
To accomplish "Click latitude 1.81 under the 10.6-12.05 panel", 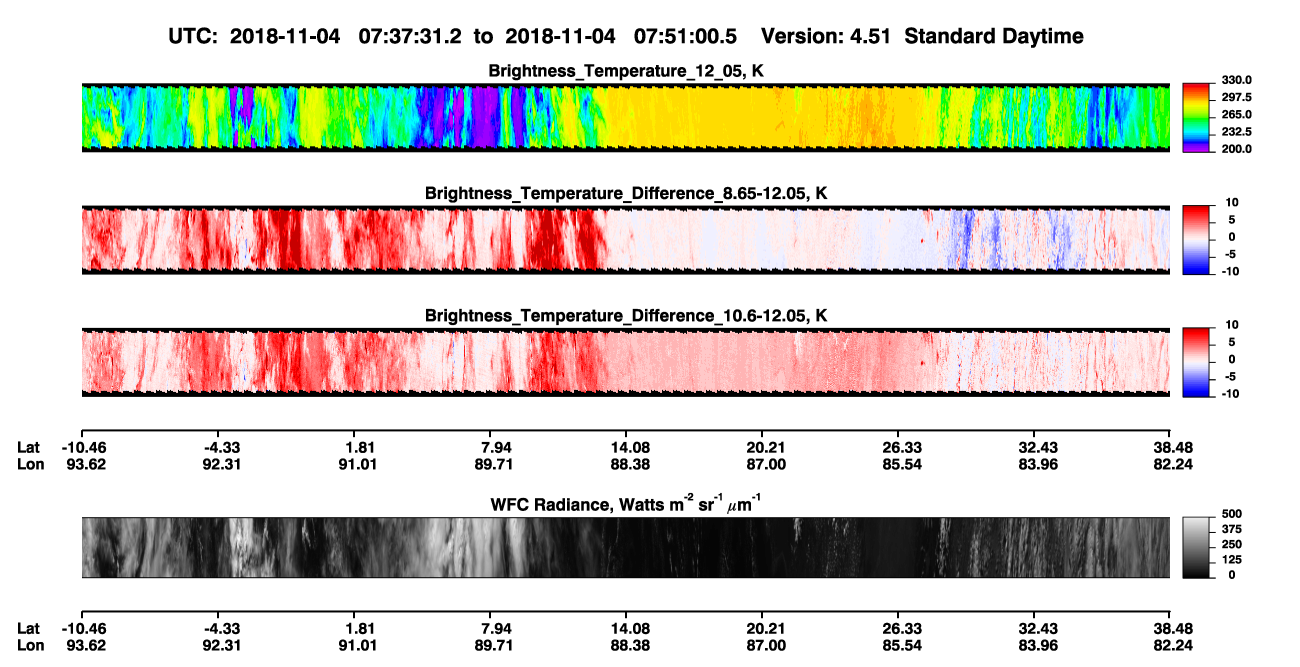I will tap(354, 447).
